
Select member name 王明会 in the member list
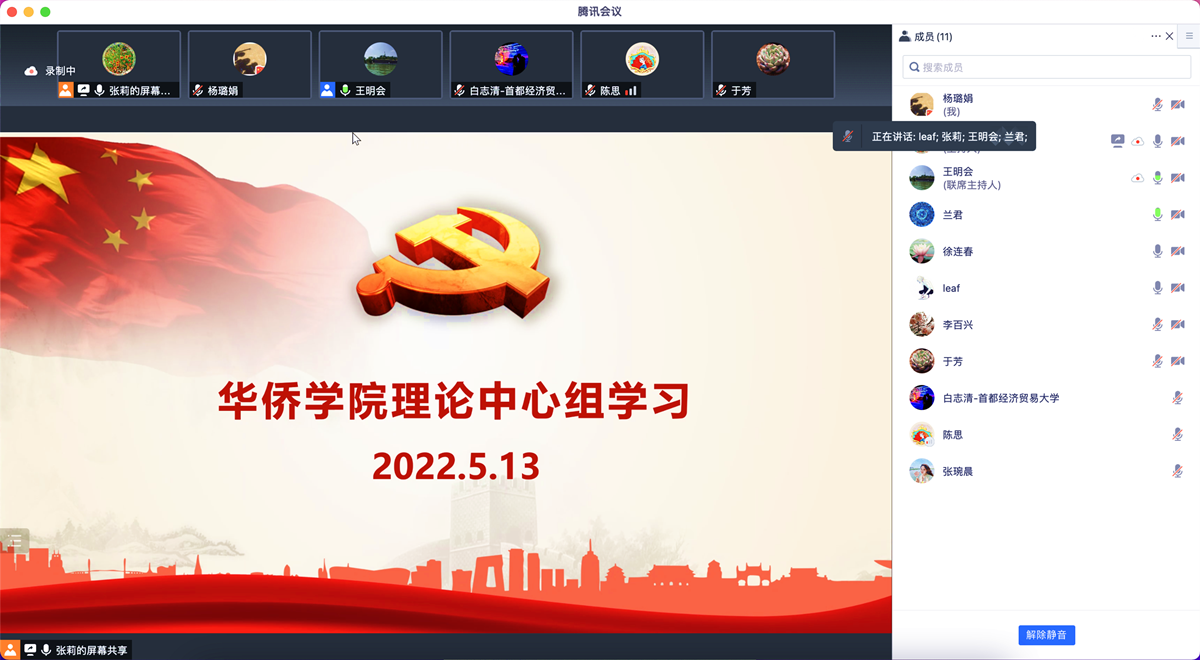pos(958,172)
